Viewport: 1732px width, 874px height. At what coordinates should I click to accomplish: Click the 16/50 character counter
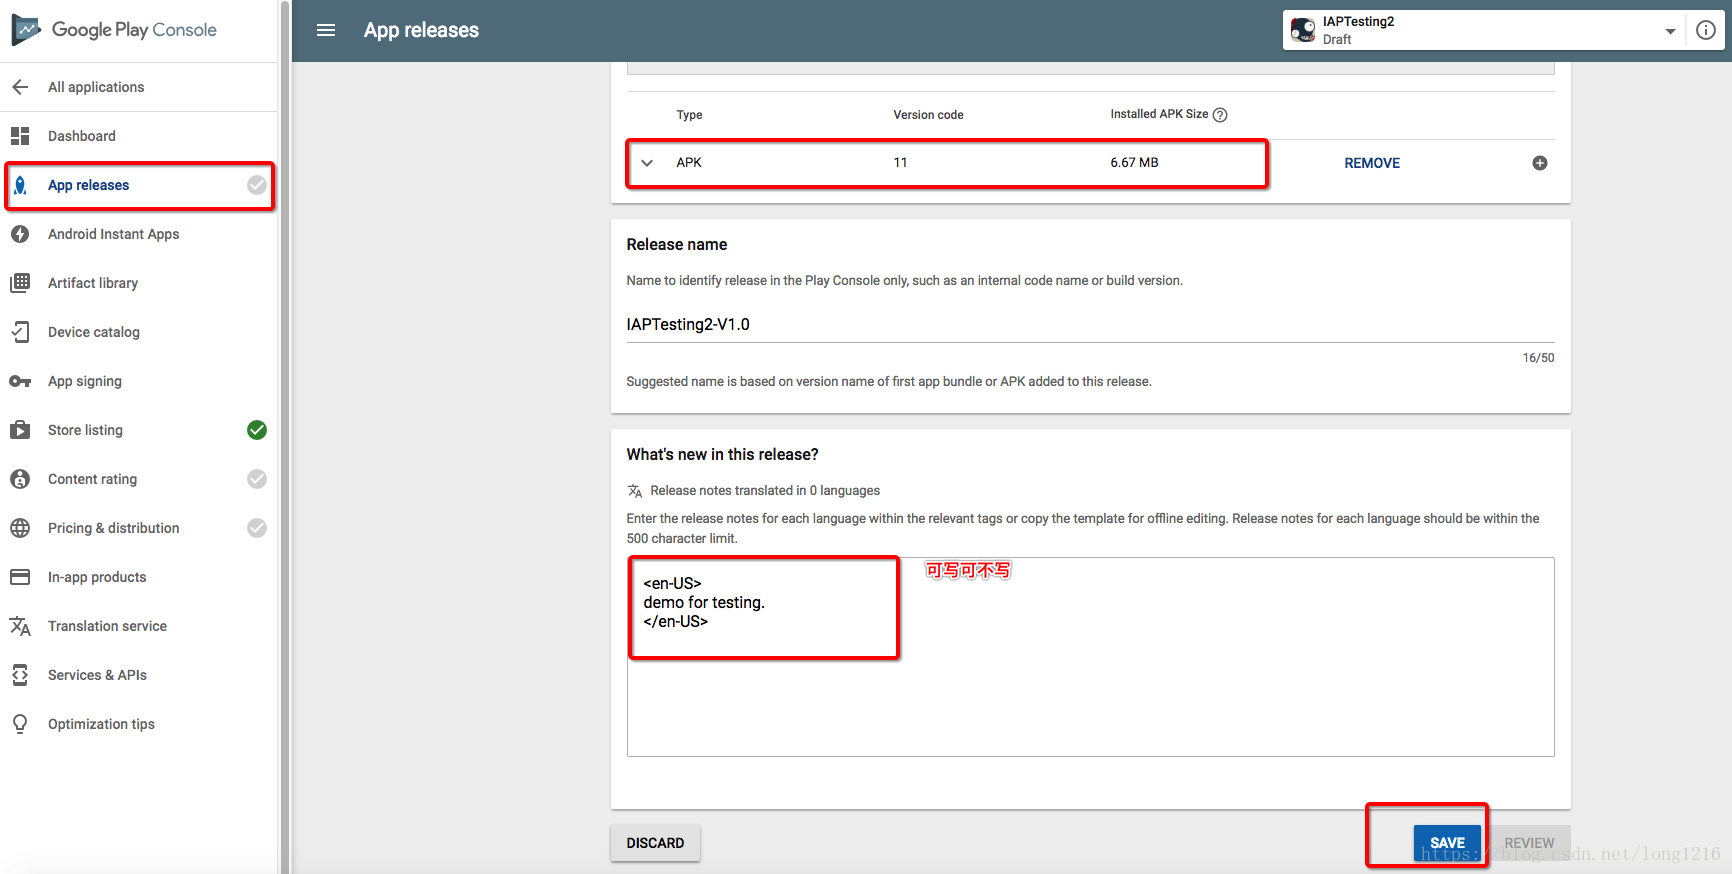click(x=1538, y=358)
